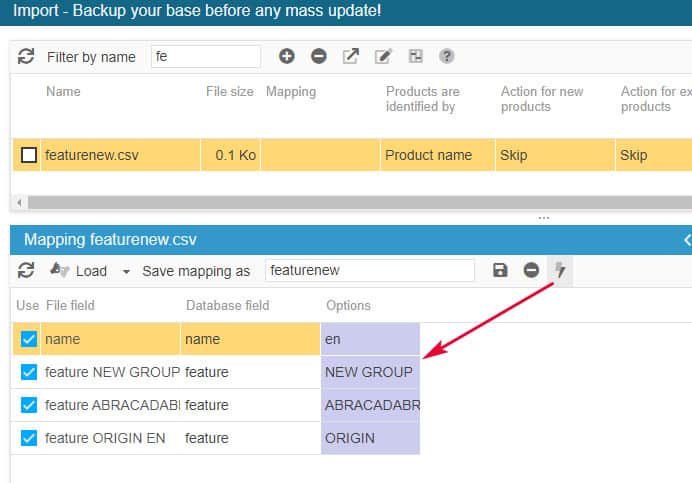This screenshot has height=483, width=692.
Task: Click the add file plus icon
Action: [286, 57]
